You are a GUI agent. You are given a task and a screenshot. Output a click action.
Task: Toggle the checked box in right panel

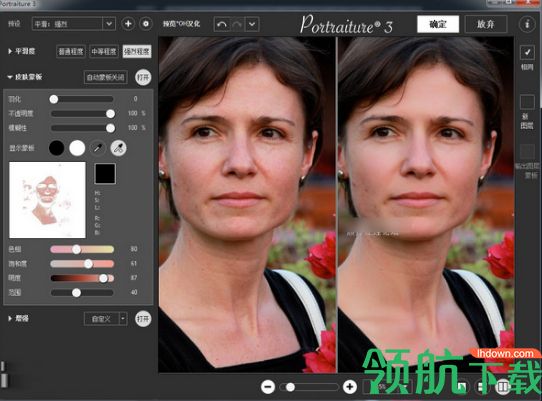(527, 53)
